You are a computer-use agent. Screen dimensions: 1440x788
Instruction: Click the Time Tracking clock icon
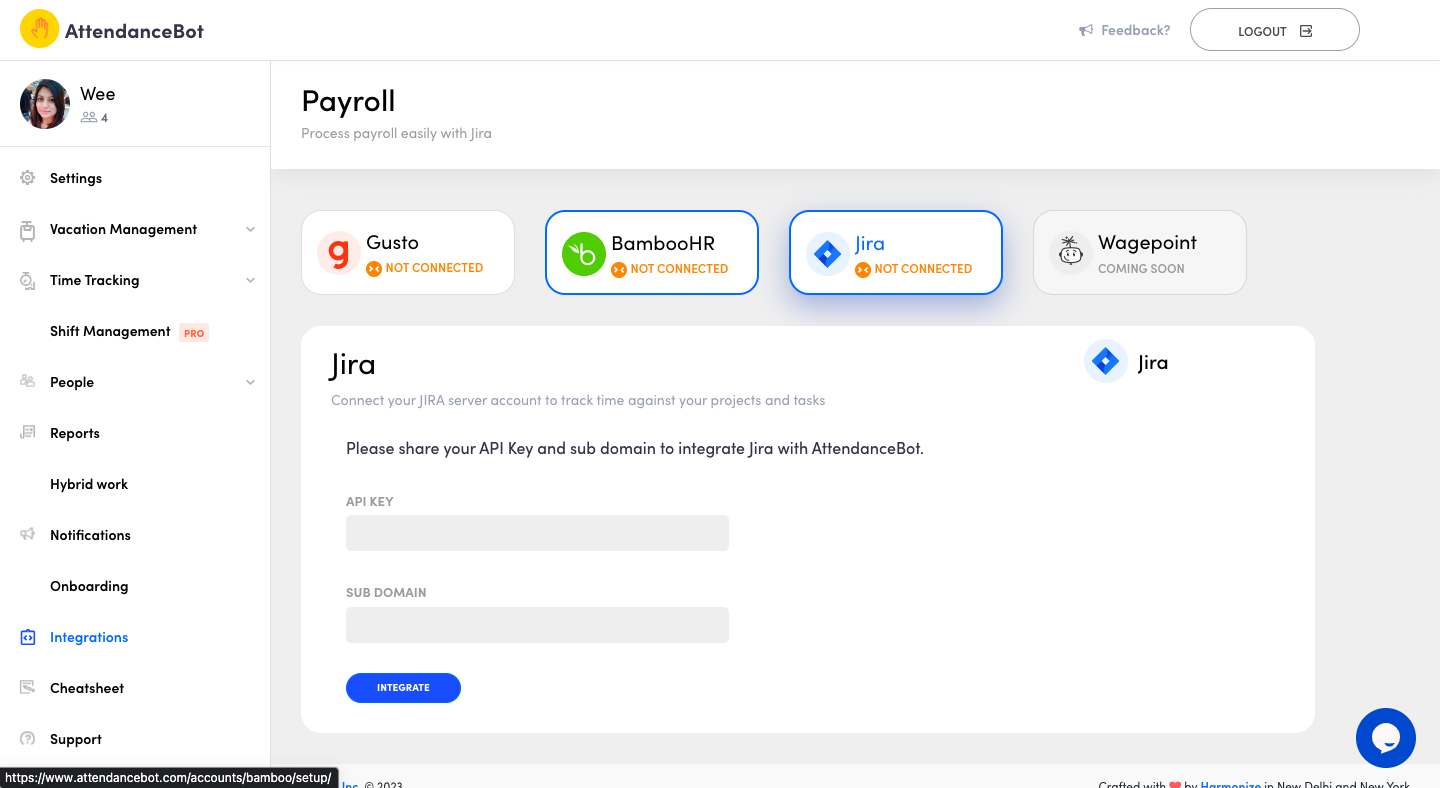(x=28, y=281)
